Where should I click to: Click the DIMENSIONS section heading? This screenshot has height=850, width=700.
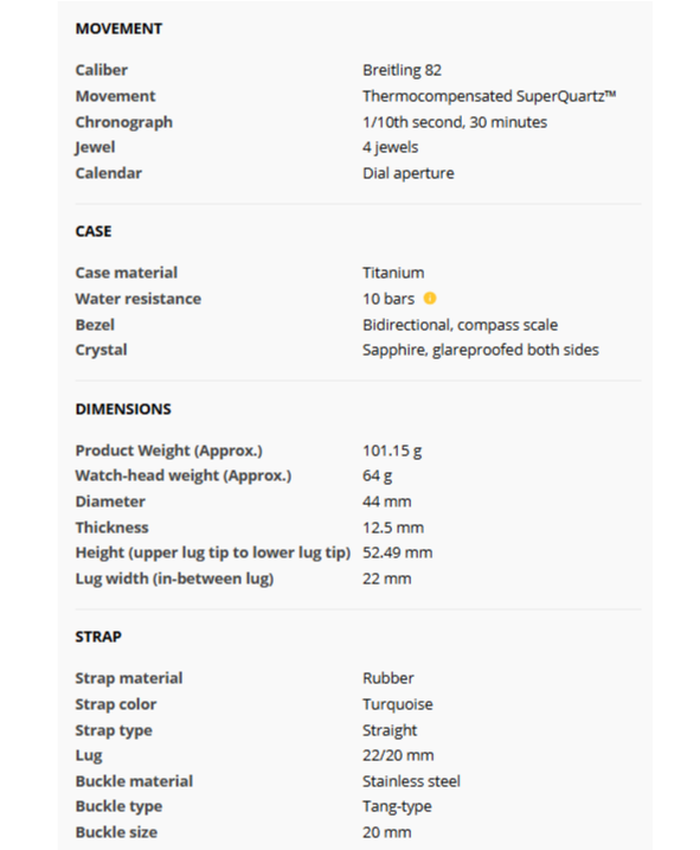click(x=123, y=409)
